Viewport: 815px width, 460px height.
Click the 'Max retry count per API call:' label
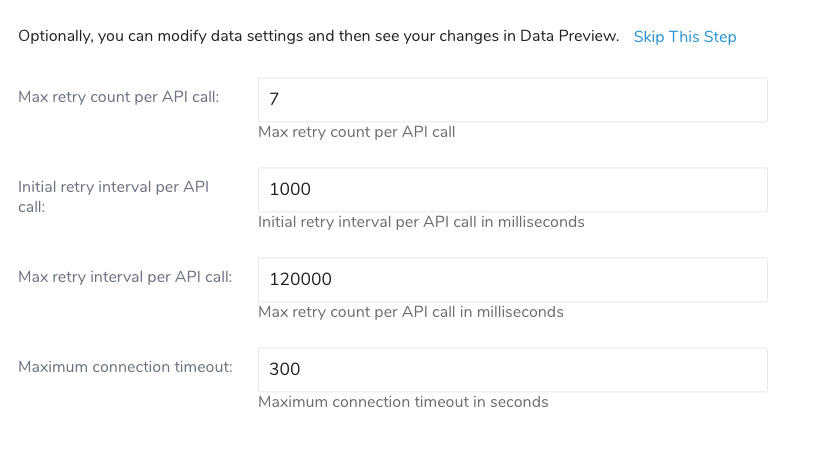pos(119,97)
